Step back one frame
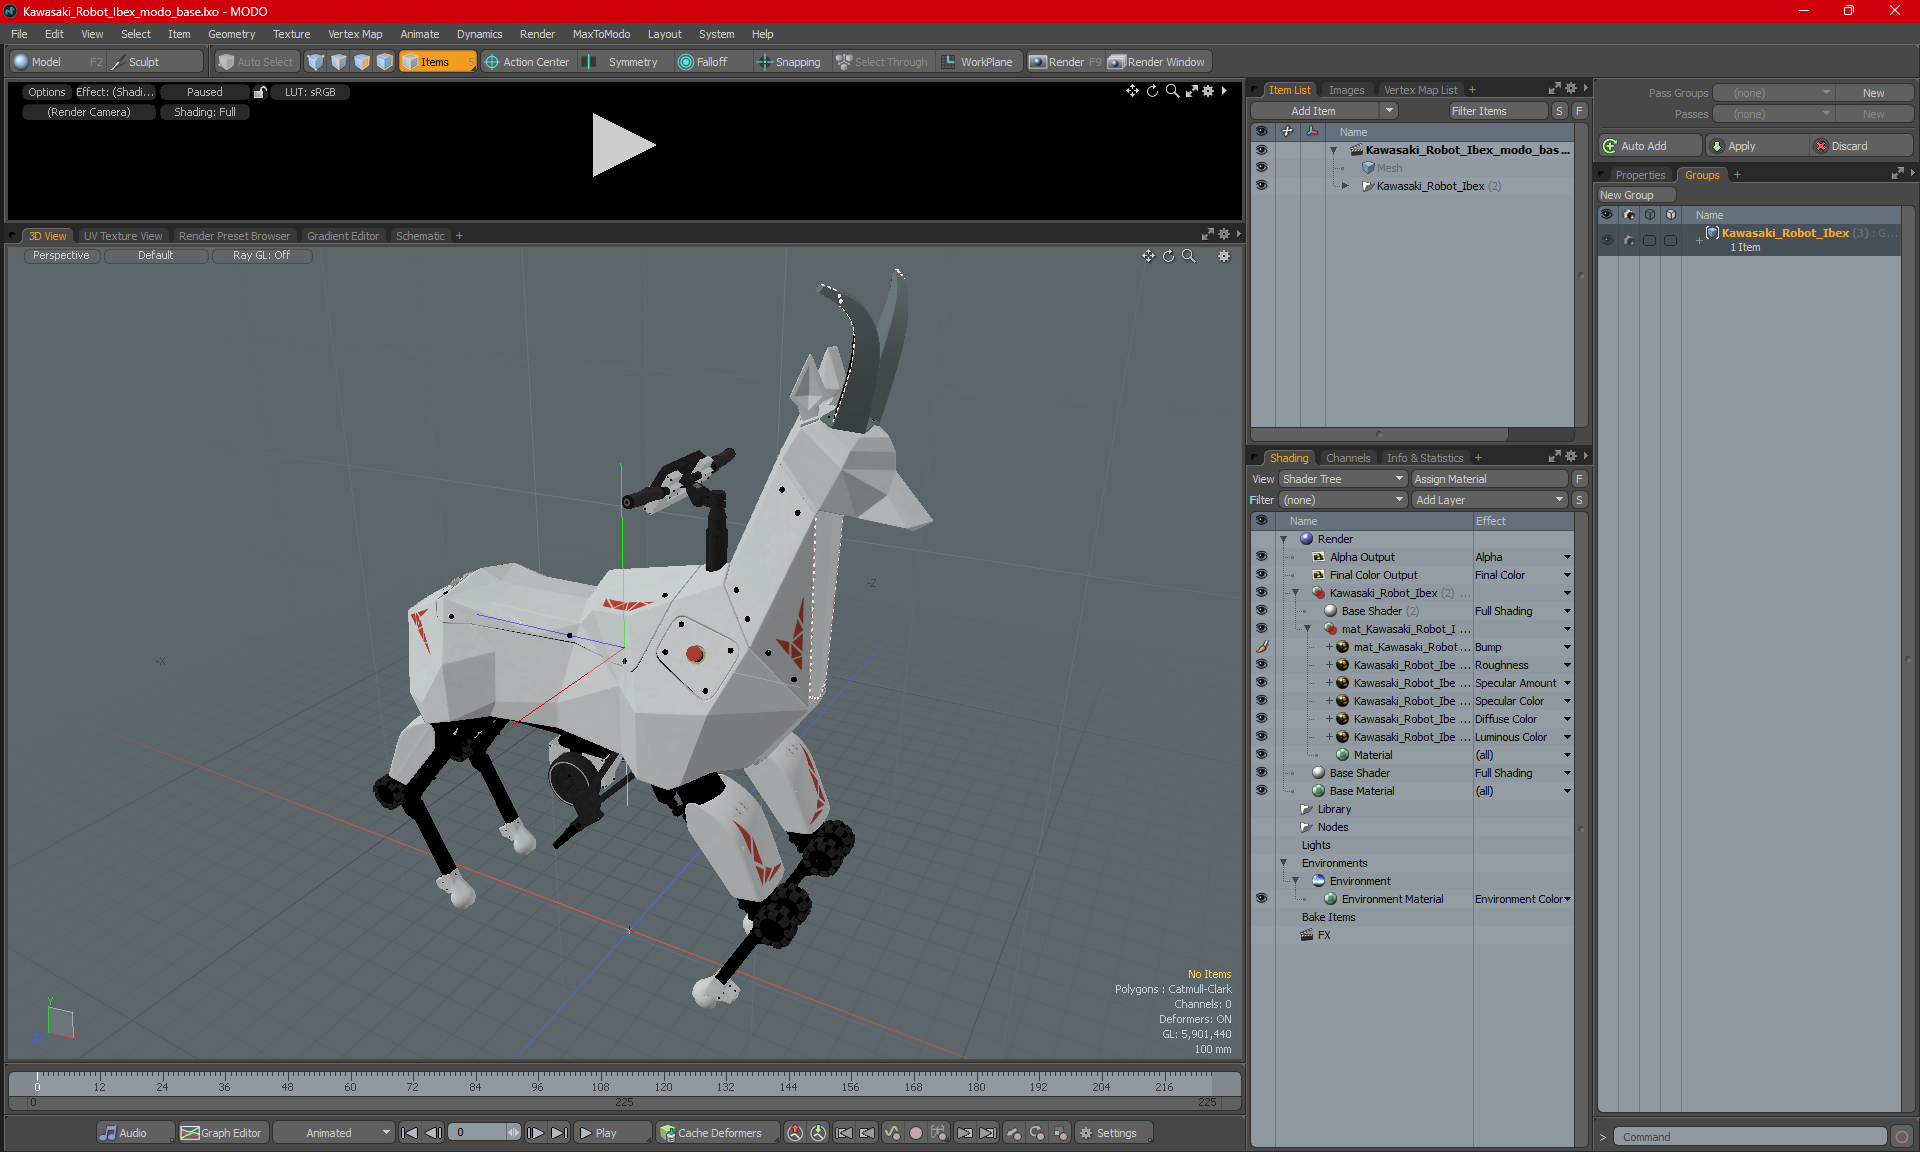 coord(433,1133)
